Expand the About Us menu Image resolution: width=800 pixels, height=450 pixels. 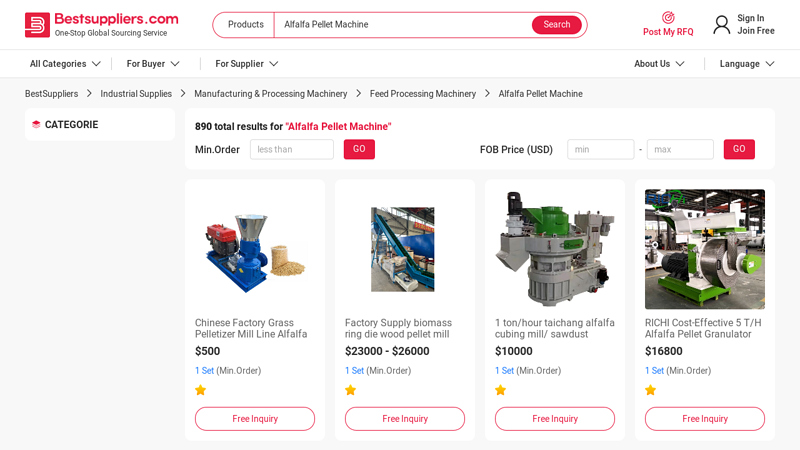tap(659, 64)
